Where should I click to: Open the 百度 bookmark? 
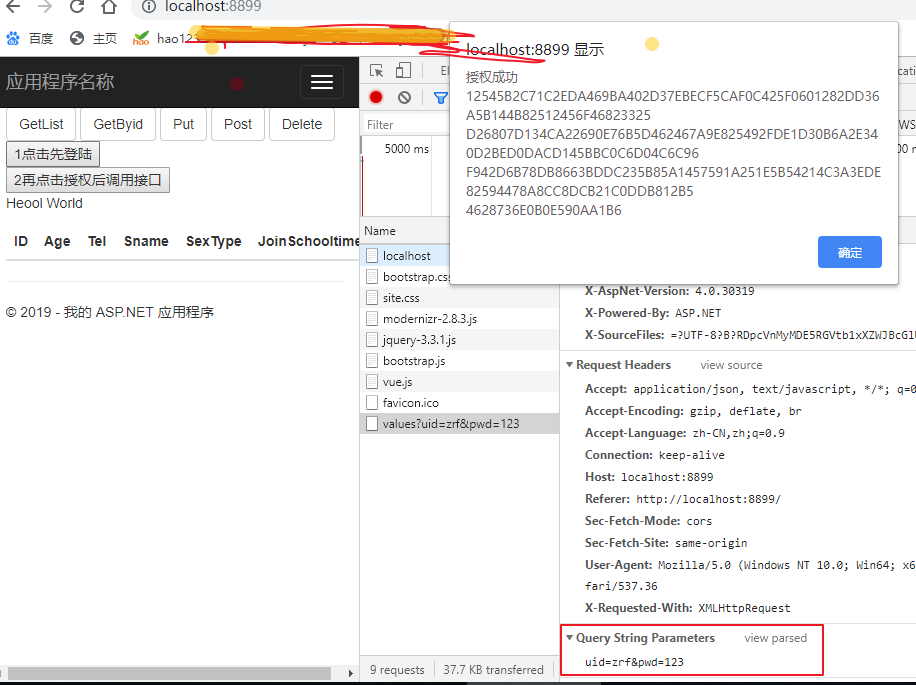click(x=29, y=39)
